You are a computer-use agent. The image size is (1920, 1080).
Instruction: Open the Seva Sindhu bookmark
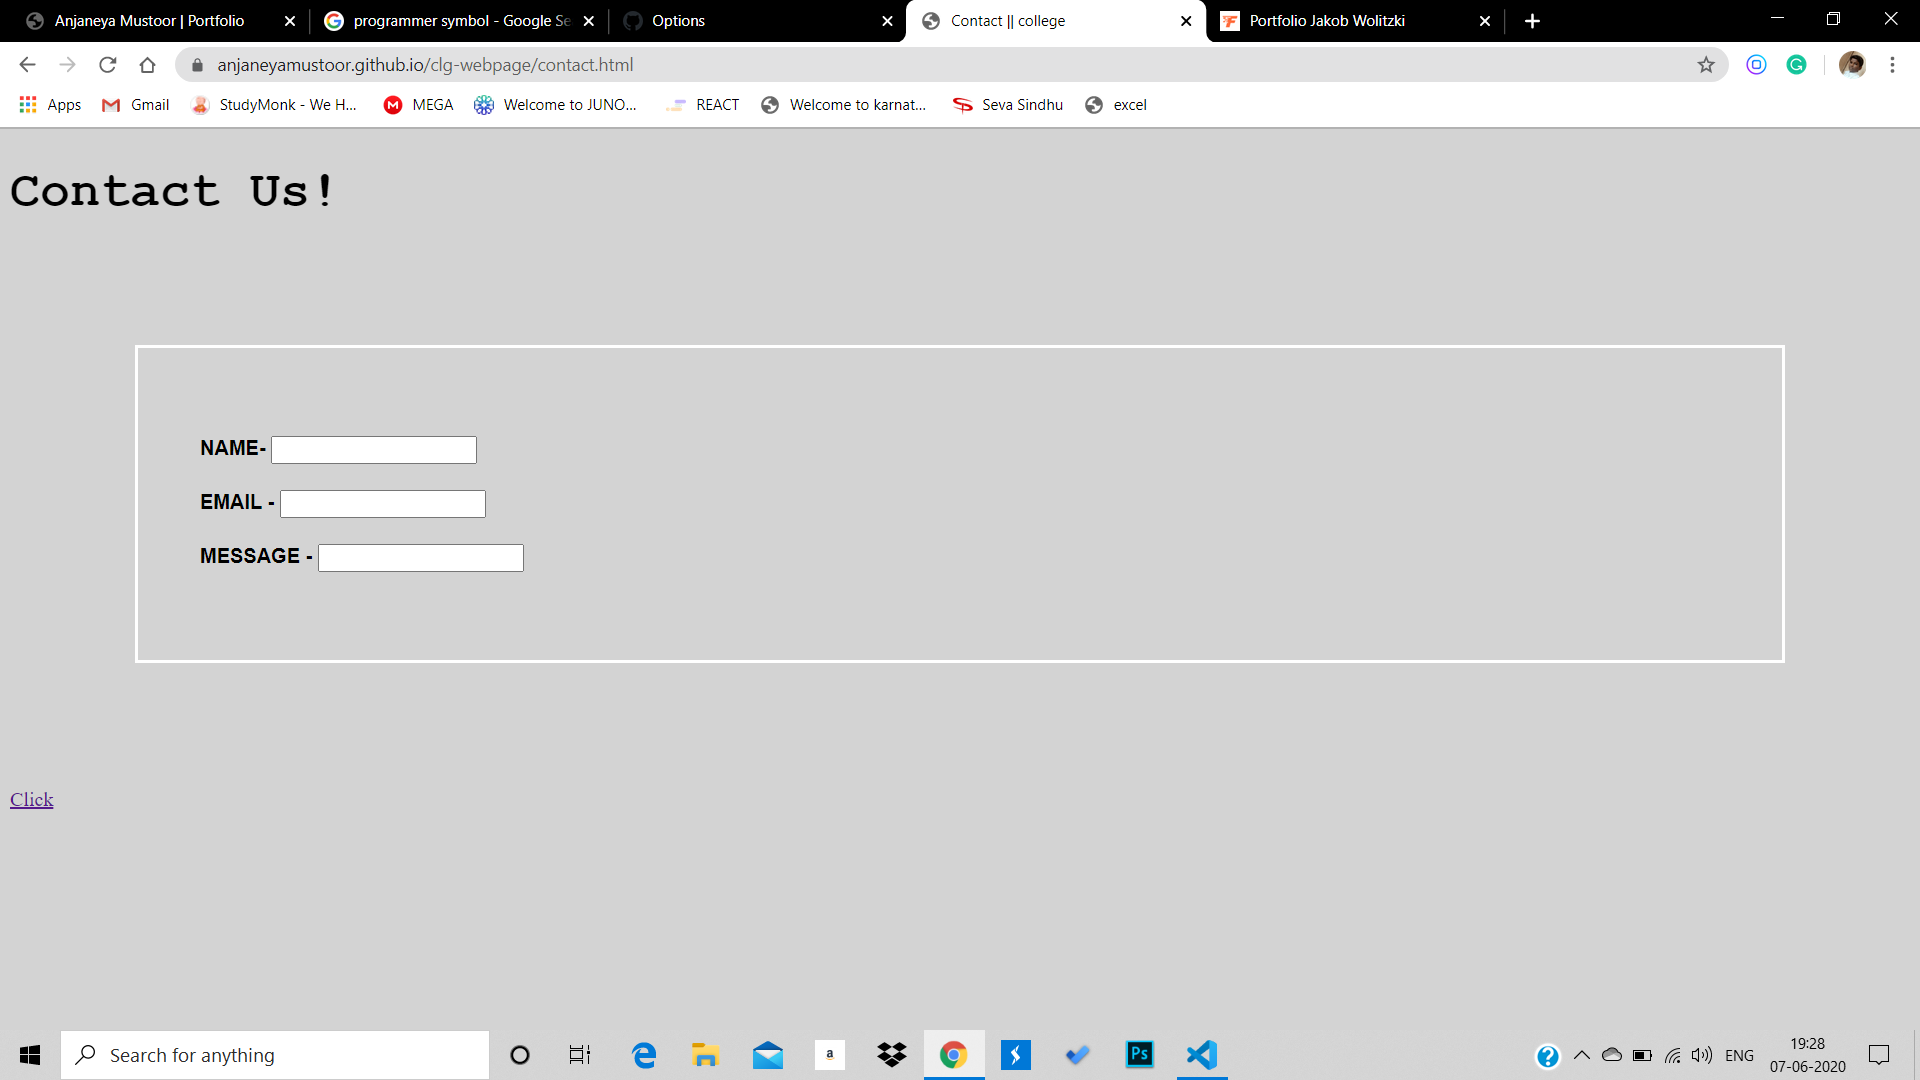point(1007,105)
